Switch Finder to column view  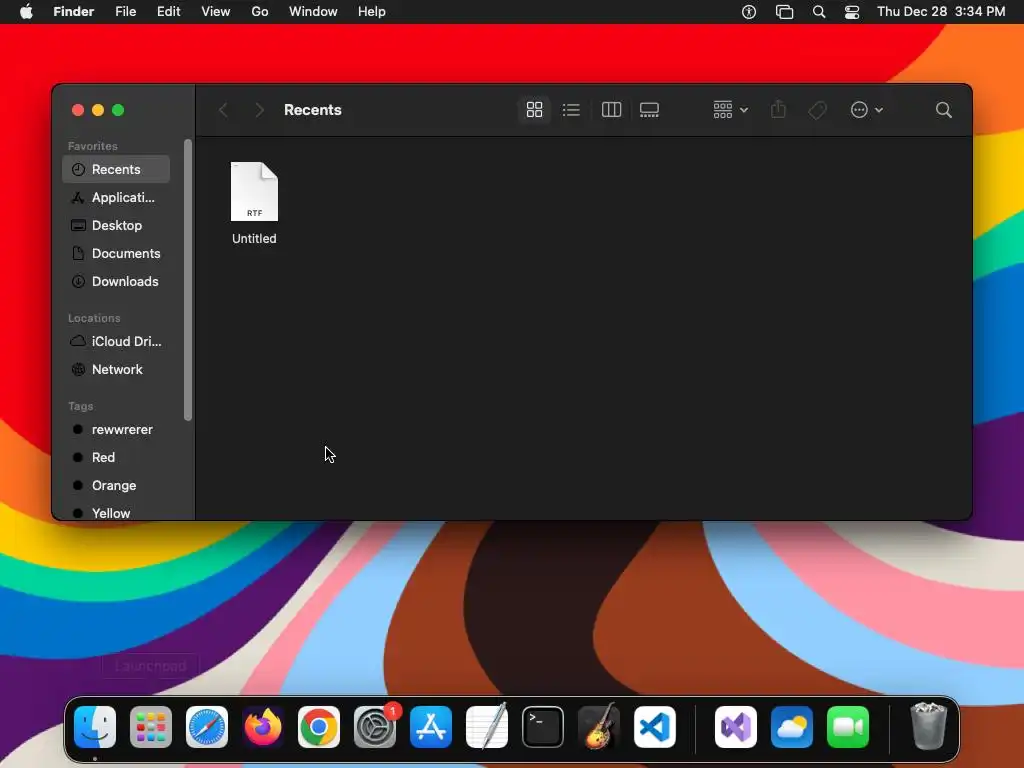(x=611, y=110)
